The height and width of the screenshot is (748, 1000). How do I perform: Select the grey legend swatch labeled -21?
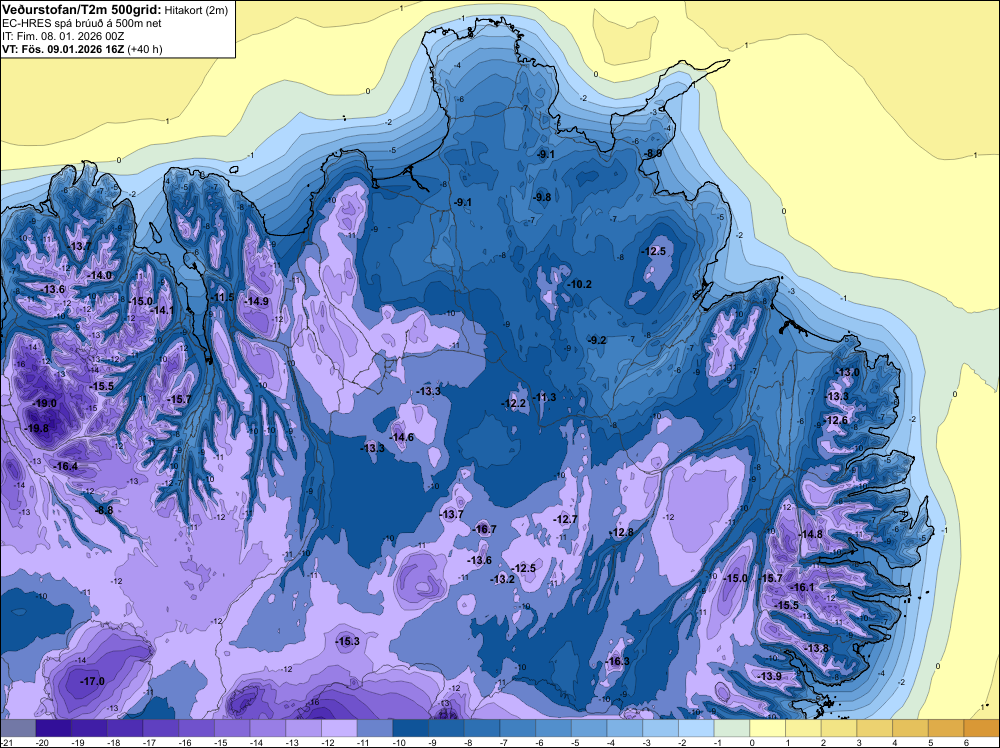coord(18,728)
